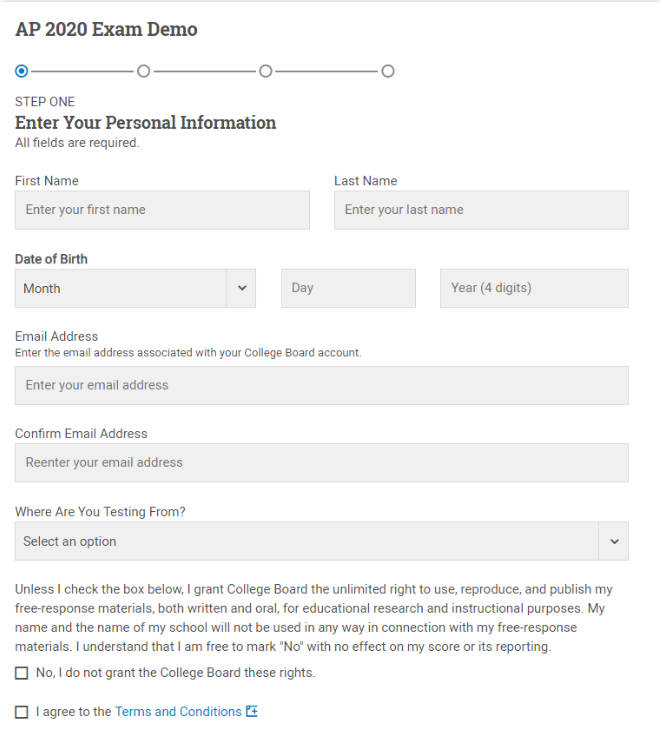
Task: Select the third step progress circle
Action: 266,71
